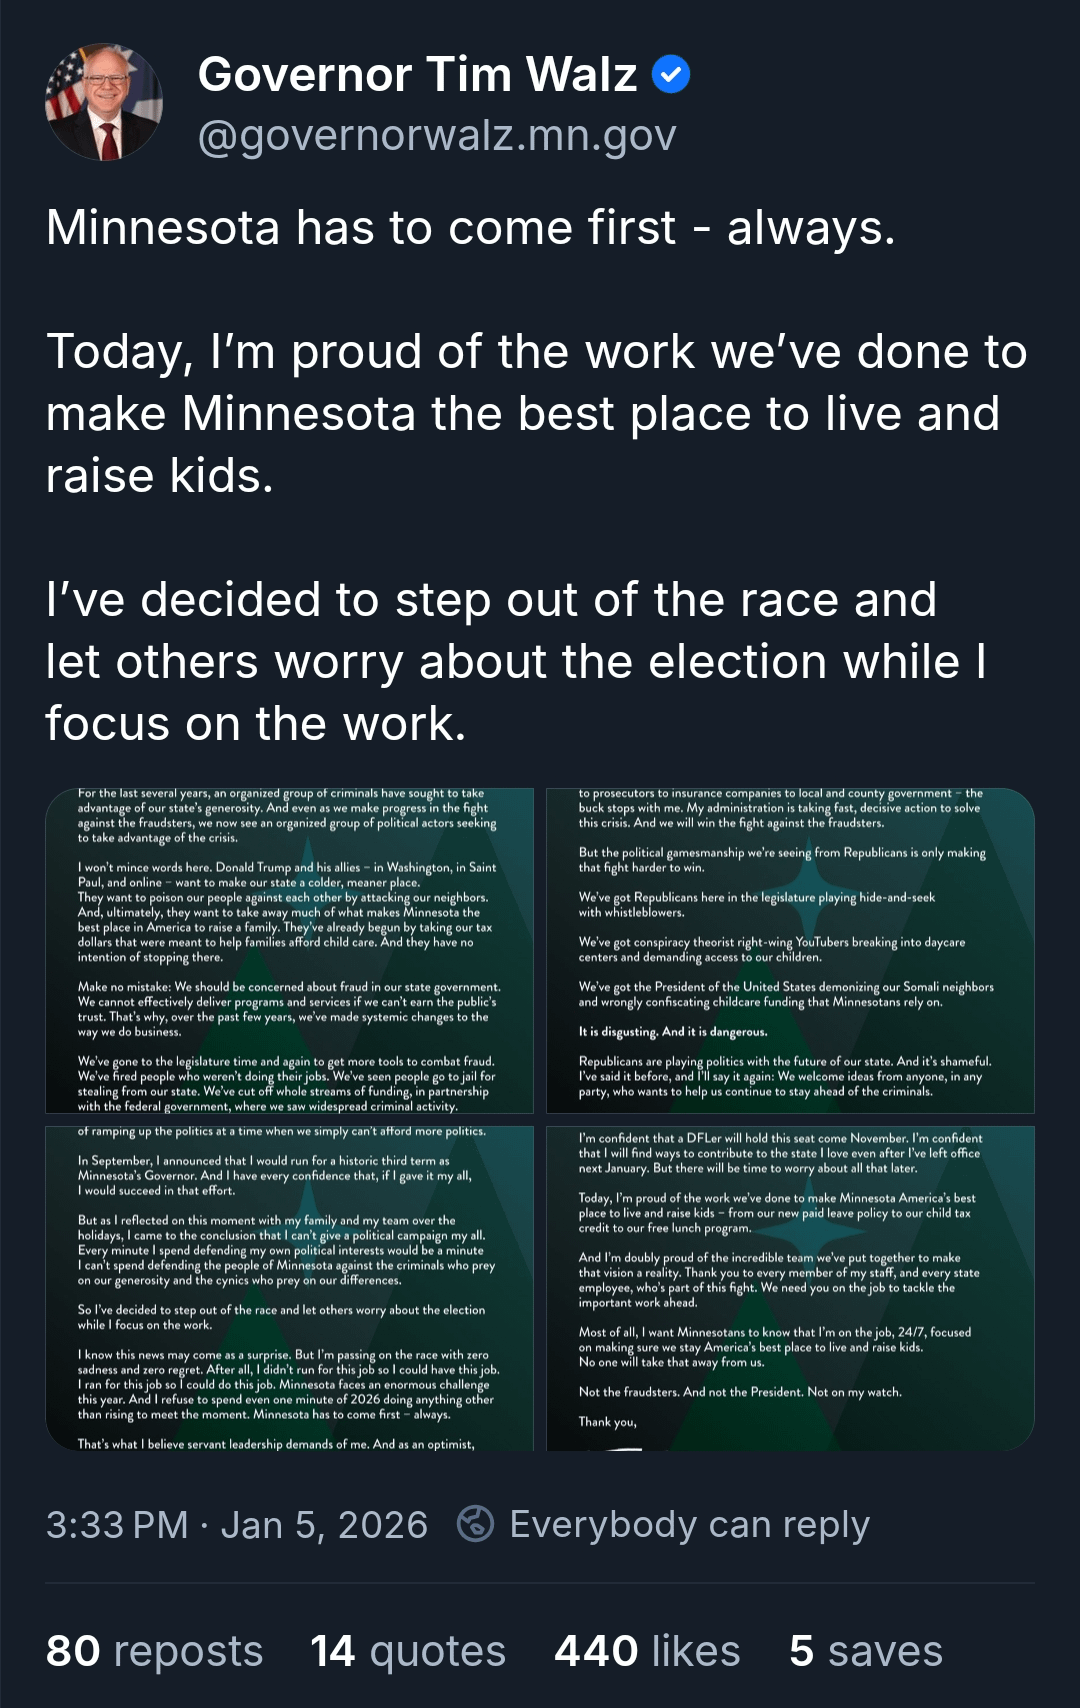The width and height of the screenshot is (1080, 1708).
Task: Click the 'I've decided to step out' paragraph
Action: pos(516,661)
